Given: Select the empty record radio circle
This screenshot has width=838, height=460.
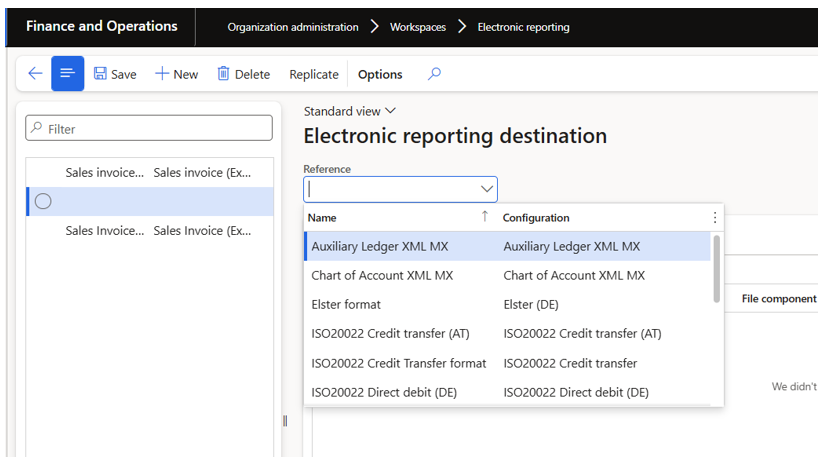Looking at the screenshot, I should pos(43,201).
